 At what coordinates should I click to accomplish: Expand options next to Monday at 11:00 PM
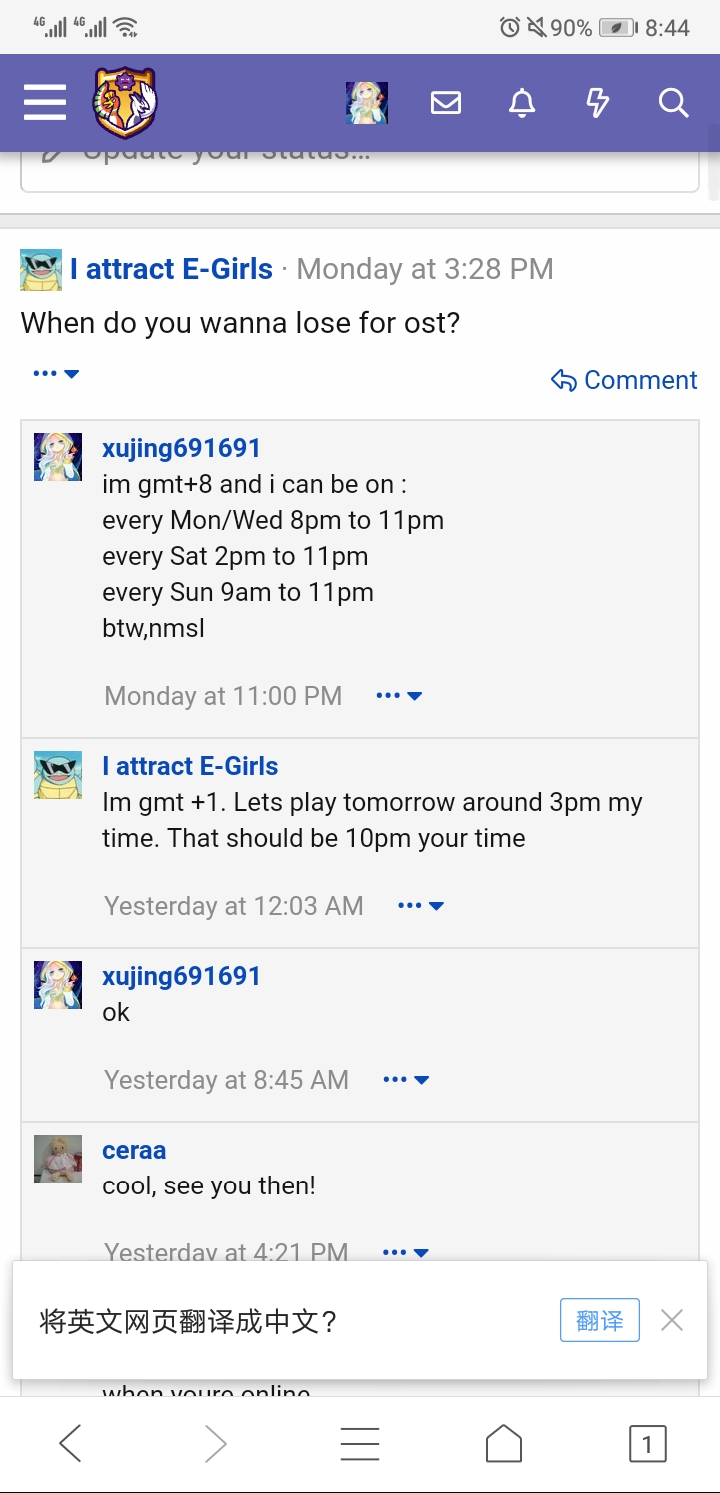click(399, 696)
